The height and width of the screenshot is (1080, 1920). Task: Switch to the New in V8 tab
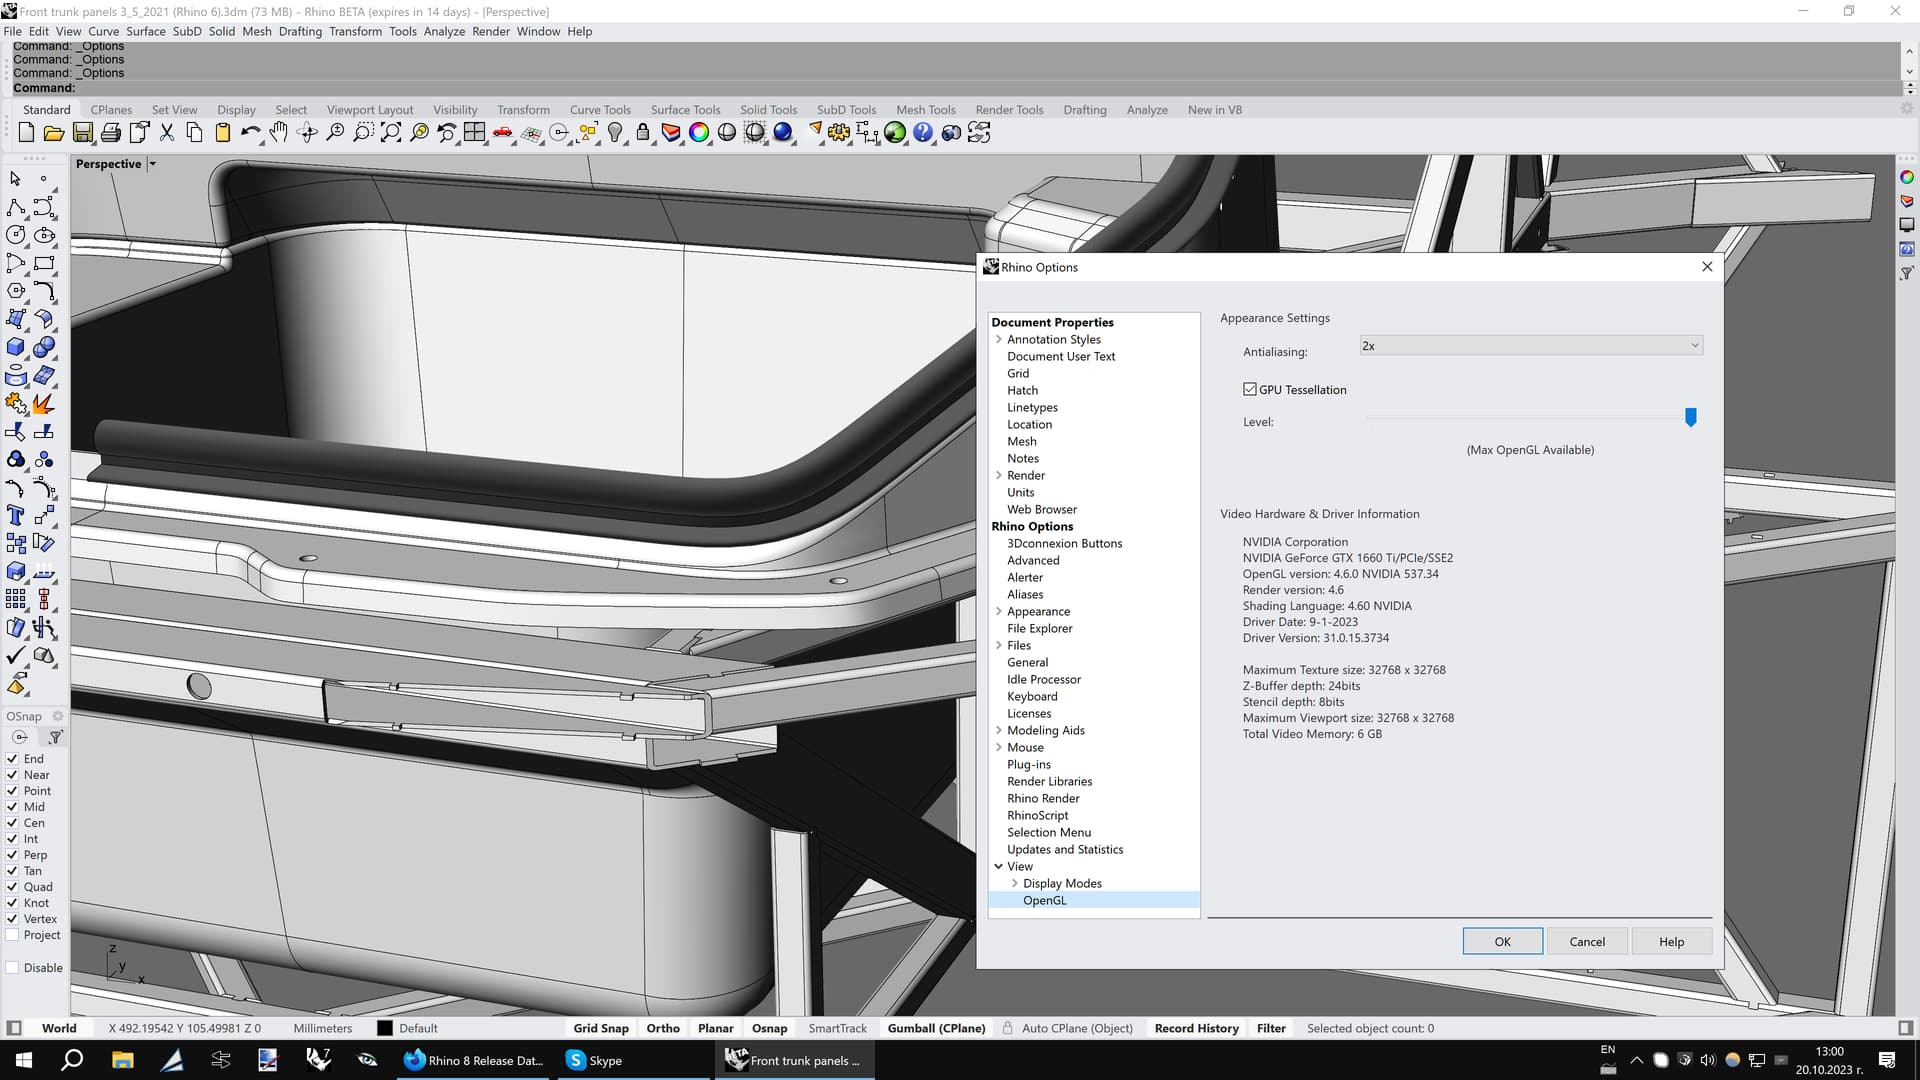1215,110
